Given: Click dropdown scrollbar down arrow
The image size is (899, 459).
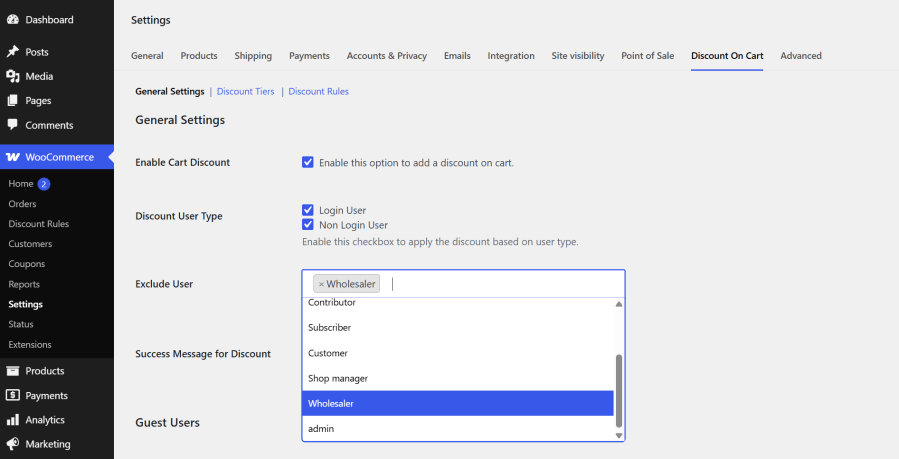Looking at the screenshot, I should [x=619, y=436].
